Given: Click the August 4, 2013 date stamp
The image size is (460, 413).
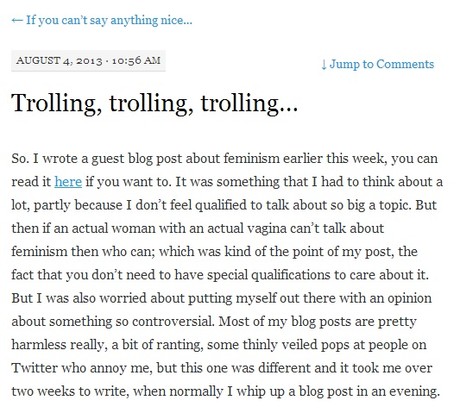Looking at the screenshot, I should point(59,61).
